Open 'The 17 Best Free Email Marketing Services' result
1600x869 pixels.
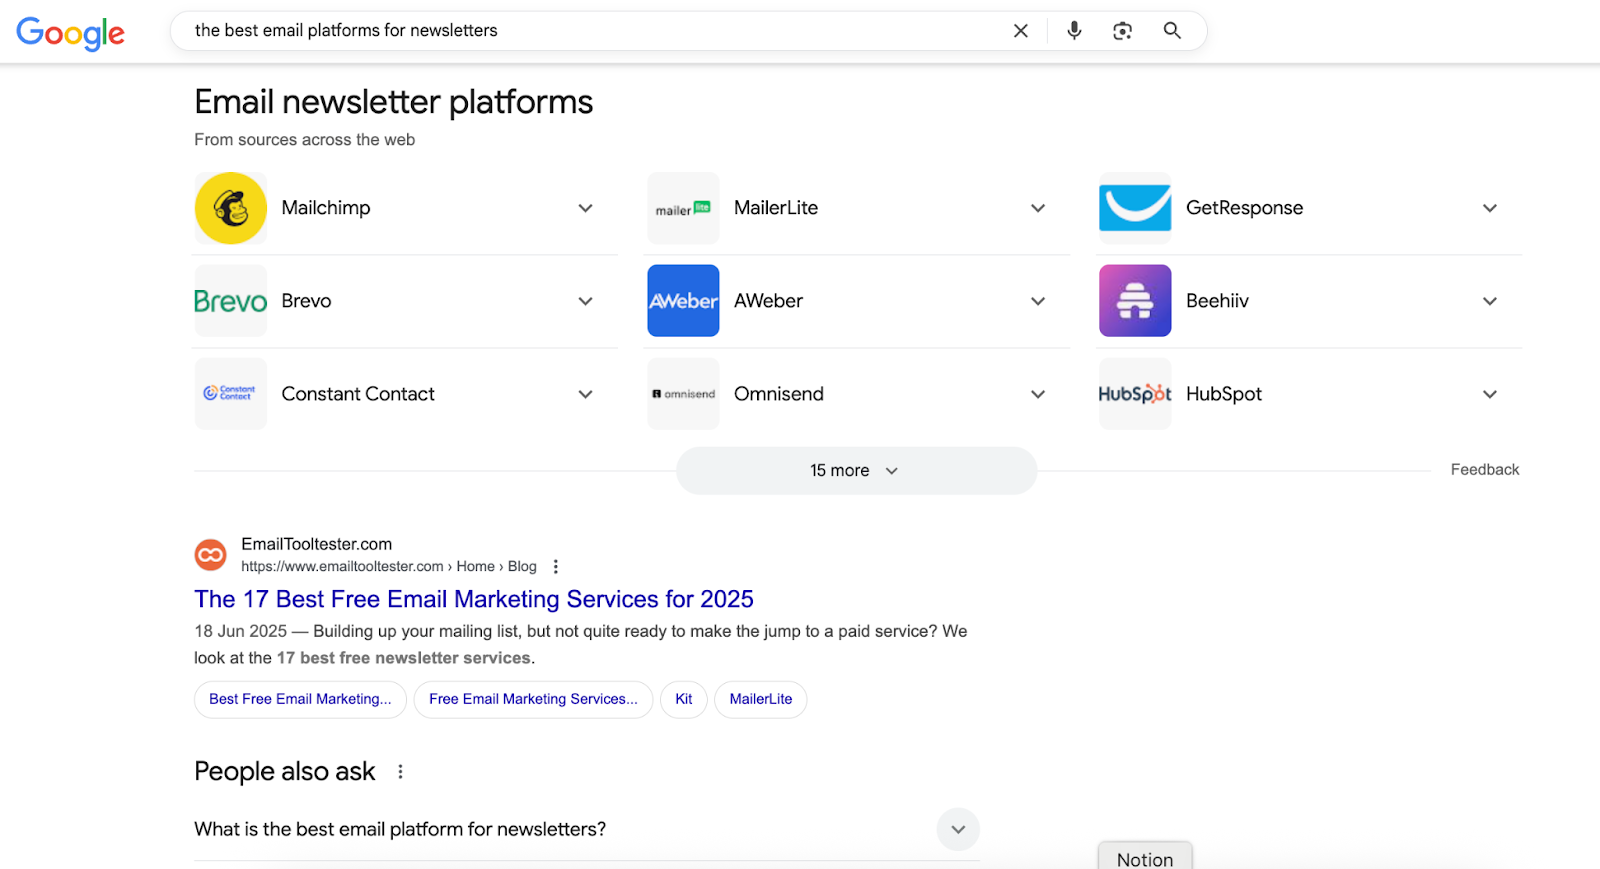[x=474, y=599]
